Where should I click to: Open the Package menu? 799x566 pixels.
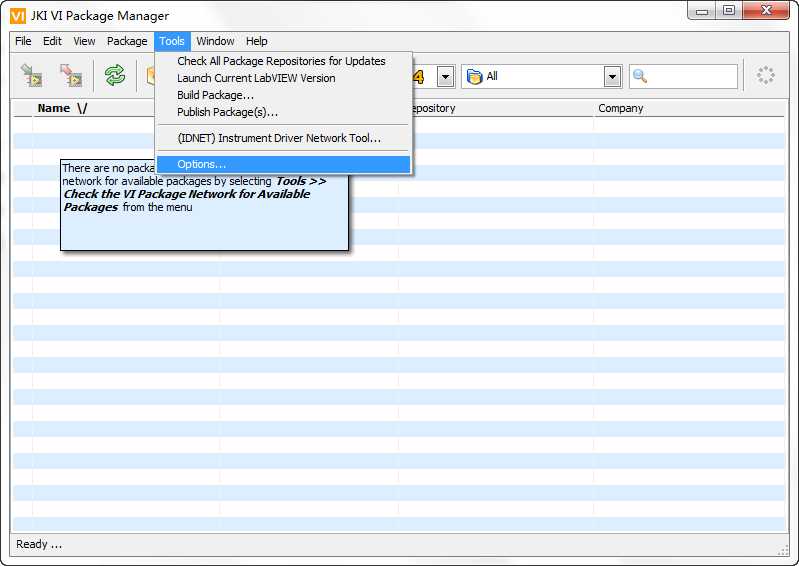click(x=127, y=41)
